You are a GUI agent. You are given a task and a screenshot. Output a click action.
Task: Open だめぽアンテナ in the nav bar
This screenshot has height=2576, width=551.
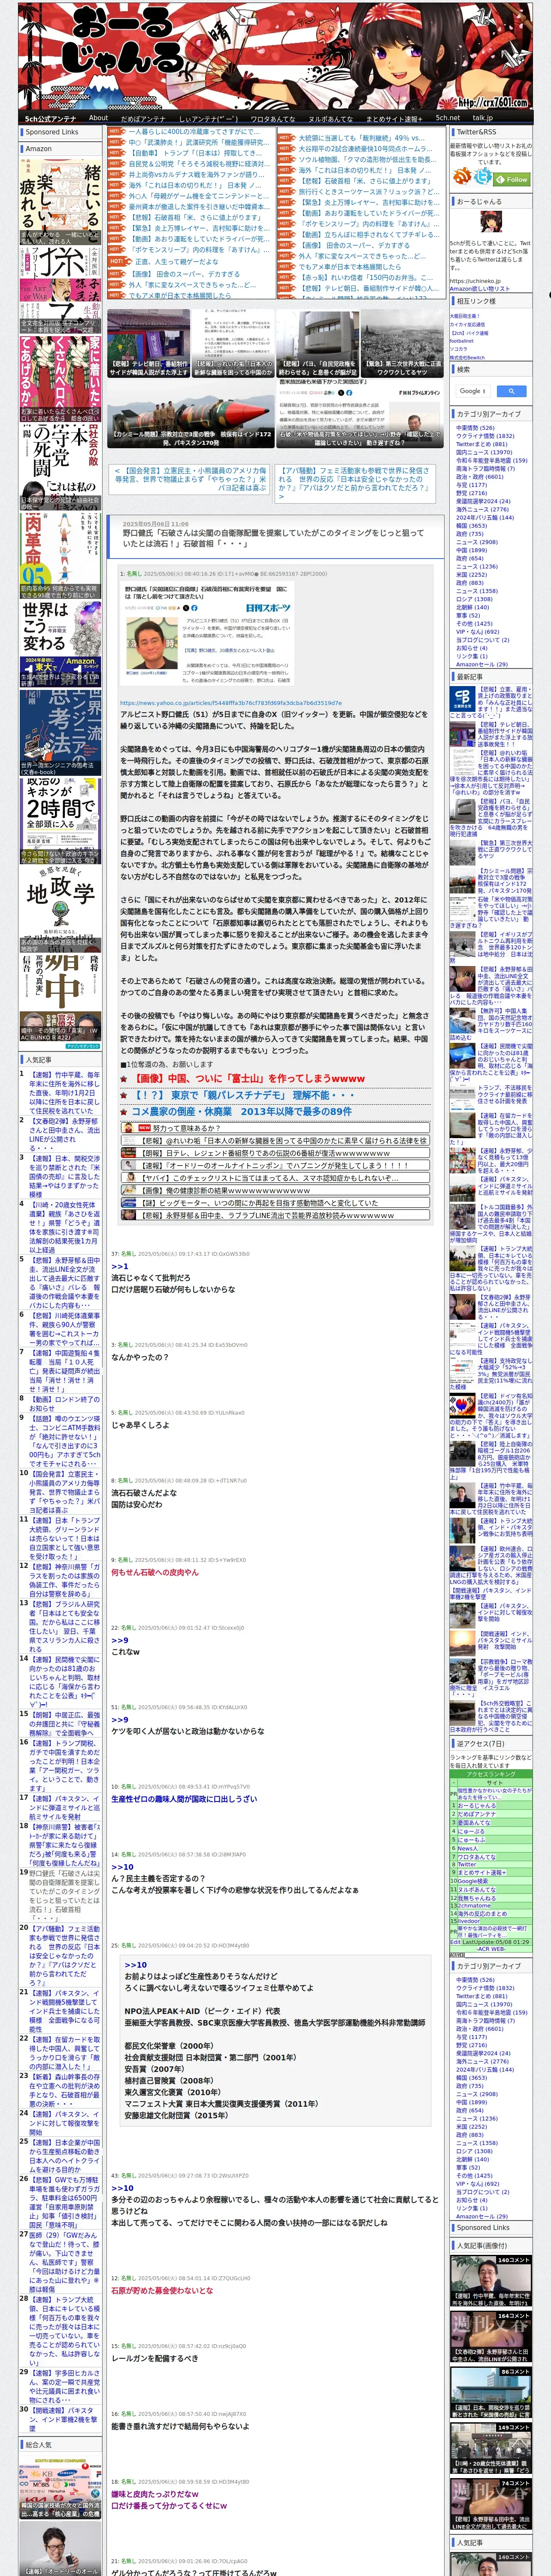point(143,118)
